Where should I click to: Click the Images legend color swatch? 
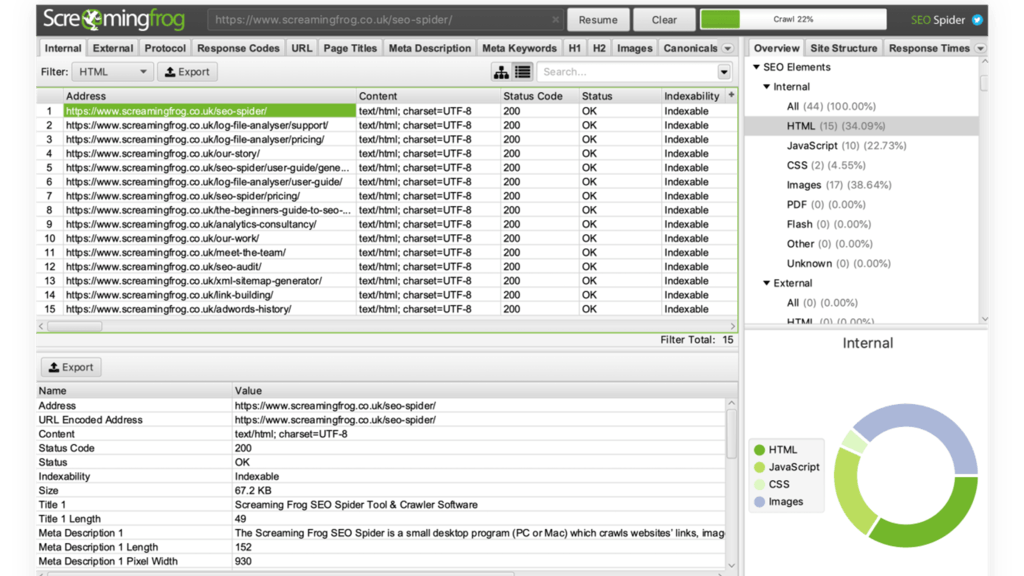(759, 502)
